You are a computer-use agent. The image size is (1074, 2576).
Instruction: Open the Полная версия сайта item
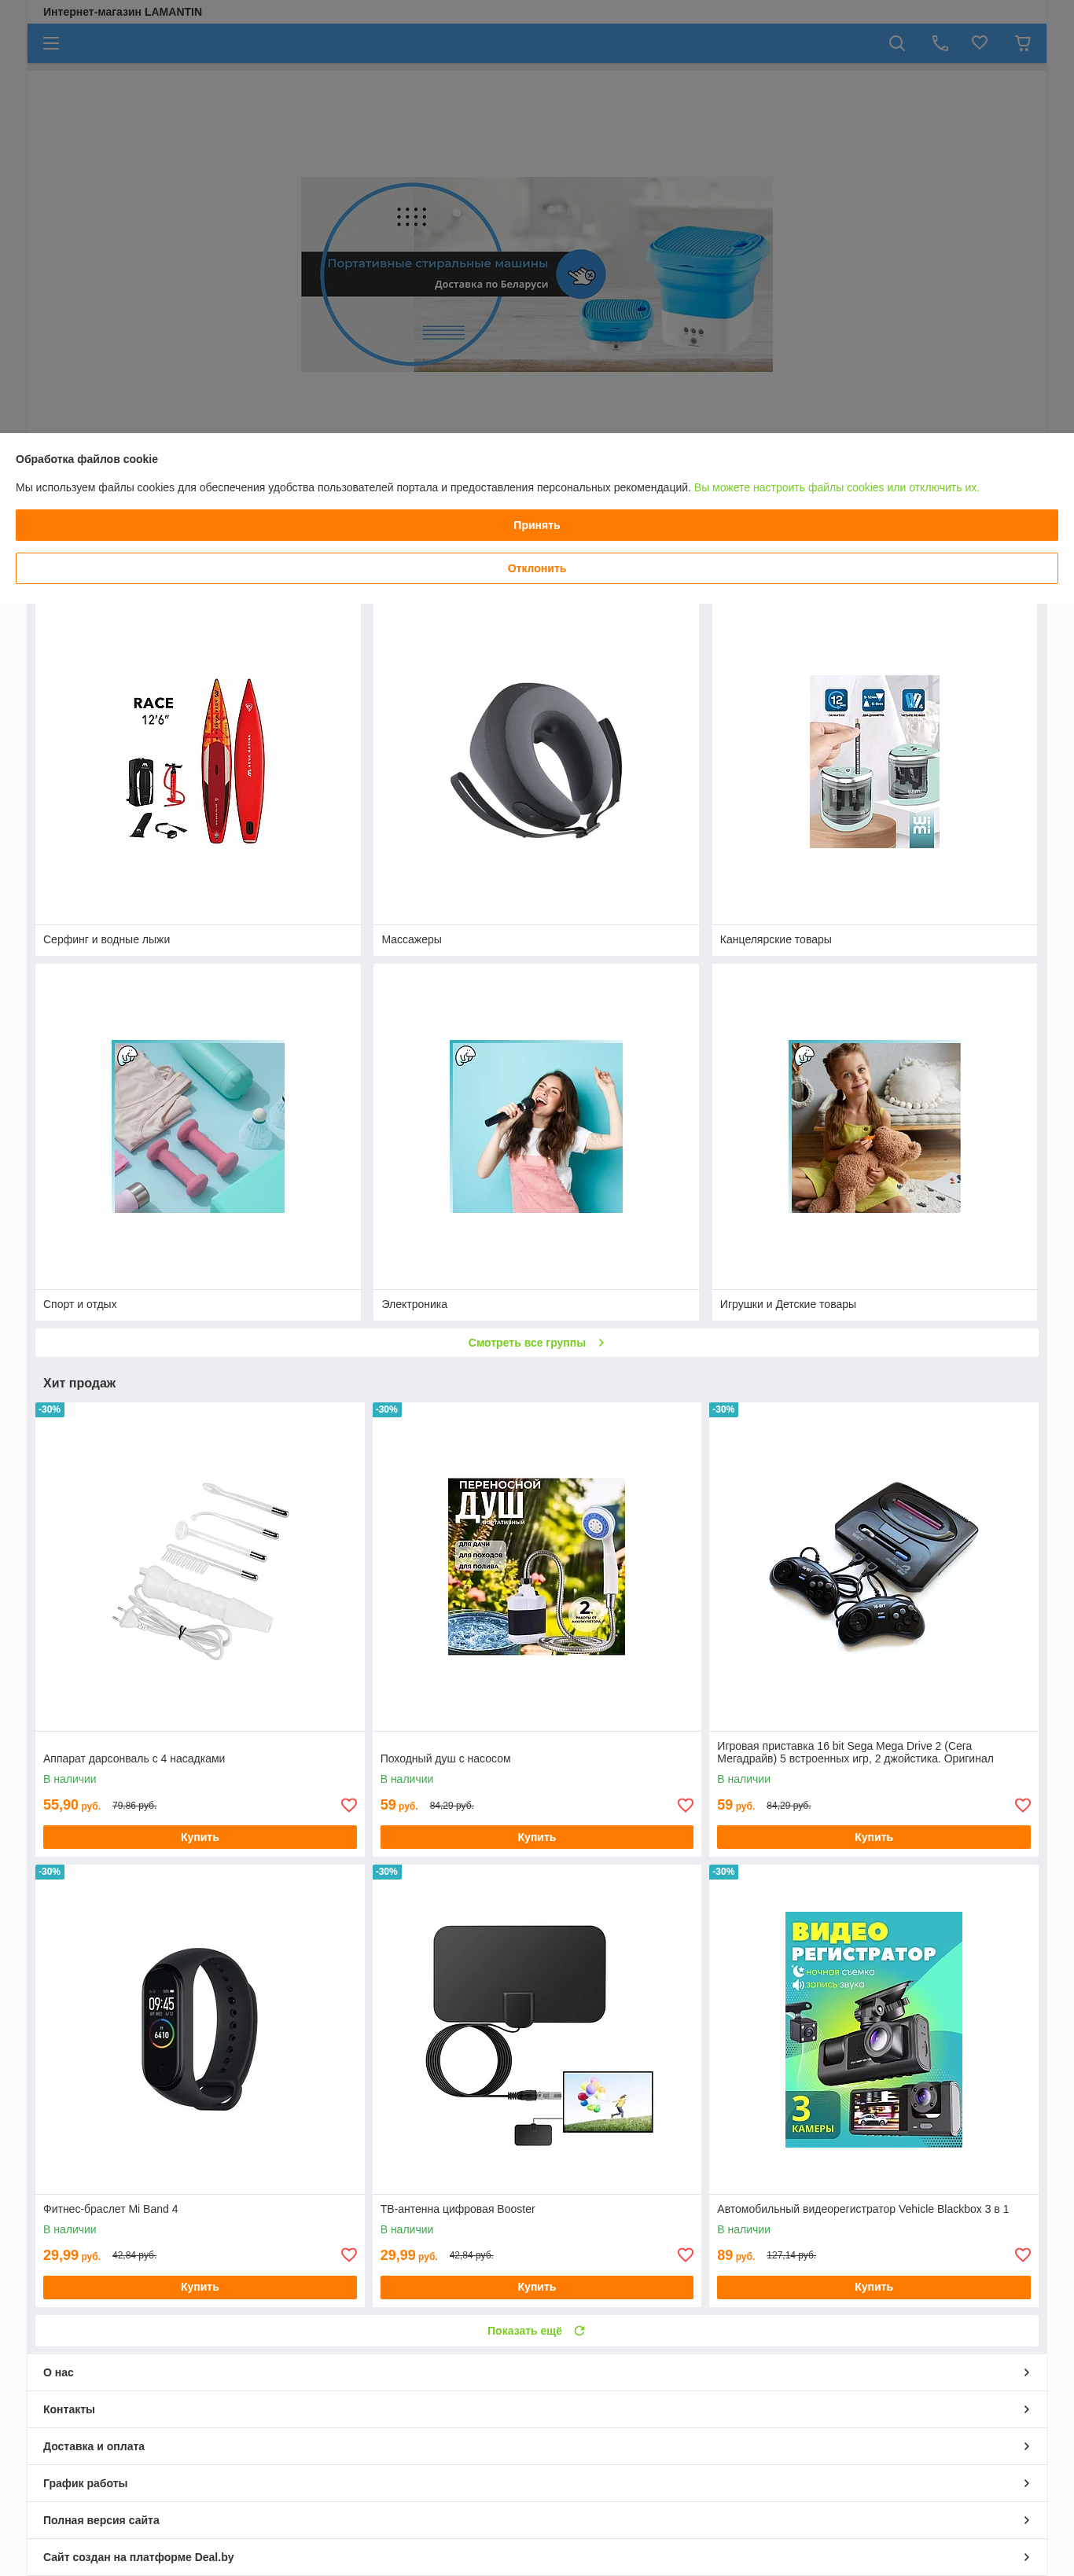[537, 2520]
